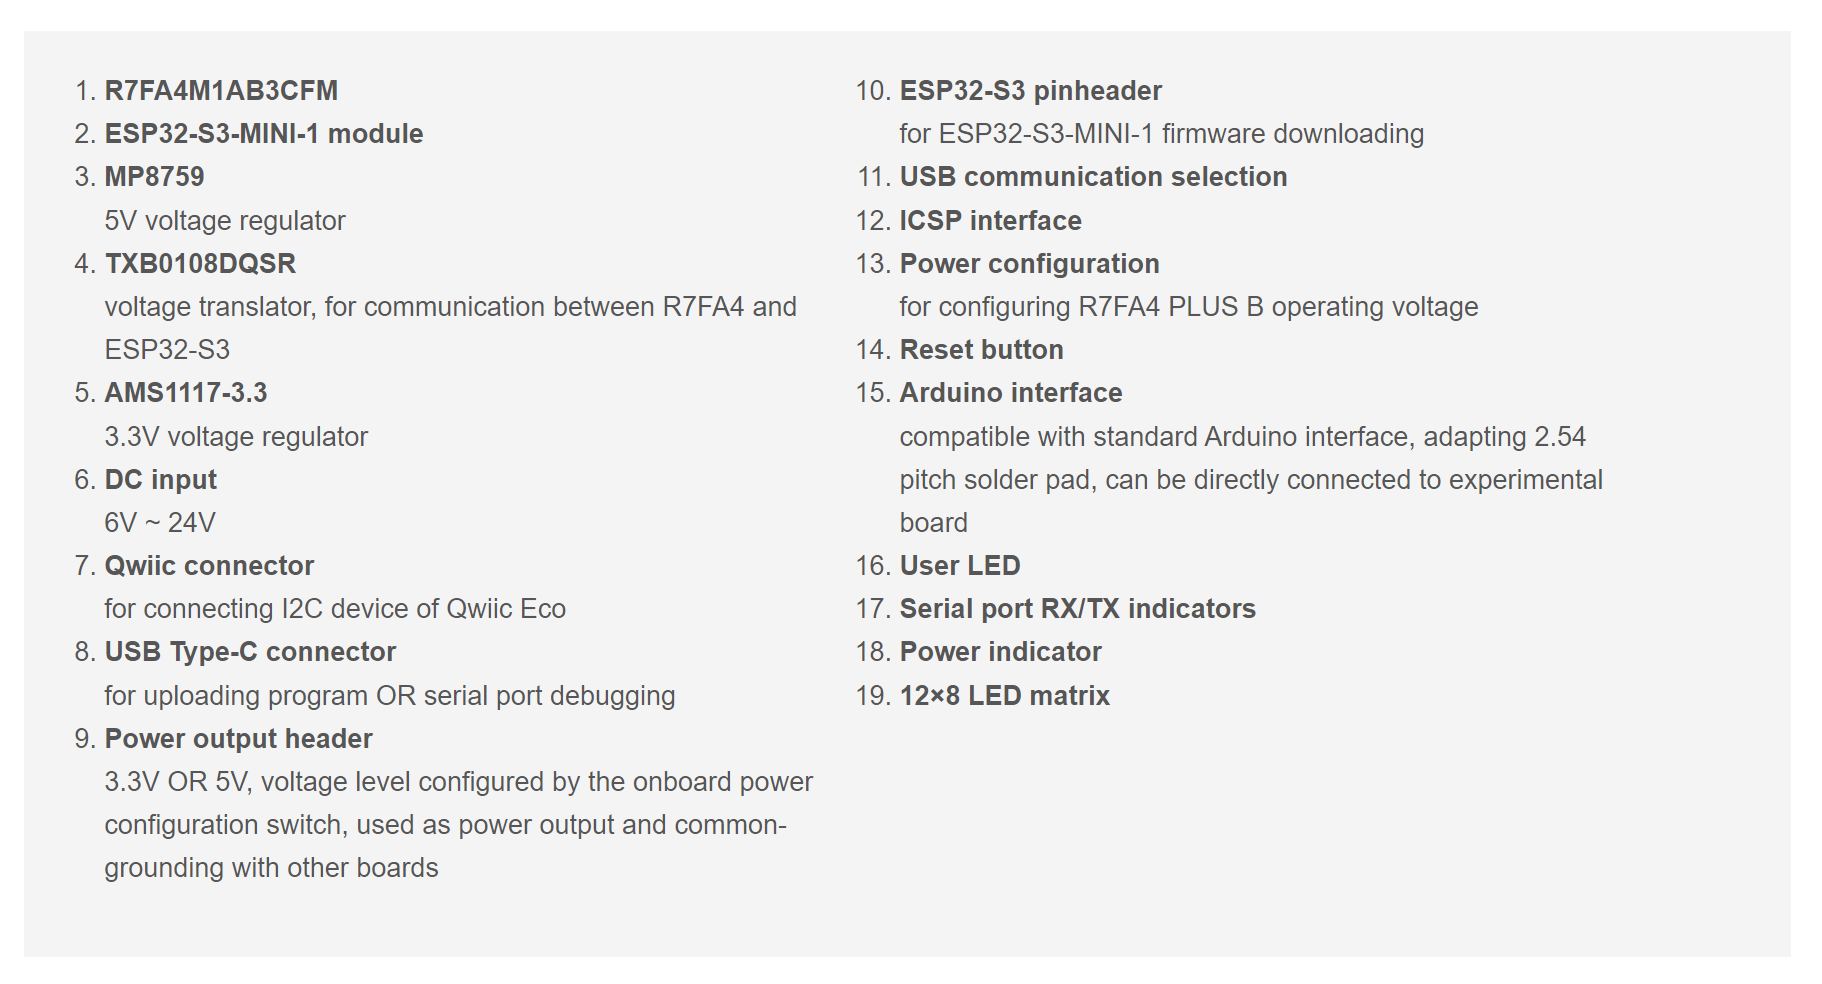The height and width of the screenshot is (984, 1822).
Task: Click the R7FA4M1AB3CFM list item
Action: (221, 91)
